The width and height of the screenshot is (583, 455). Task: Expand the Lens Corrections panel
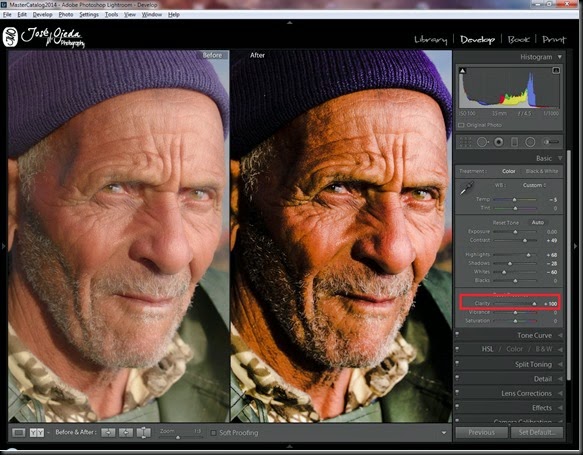560,393
